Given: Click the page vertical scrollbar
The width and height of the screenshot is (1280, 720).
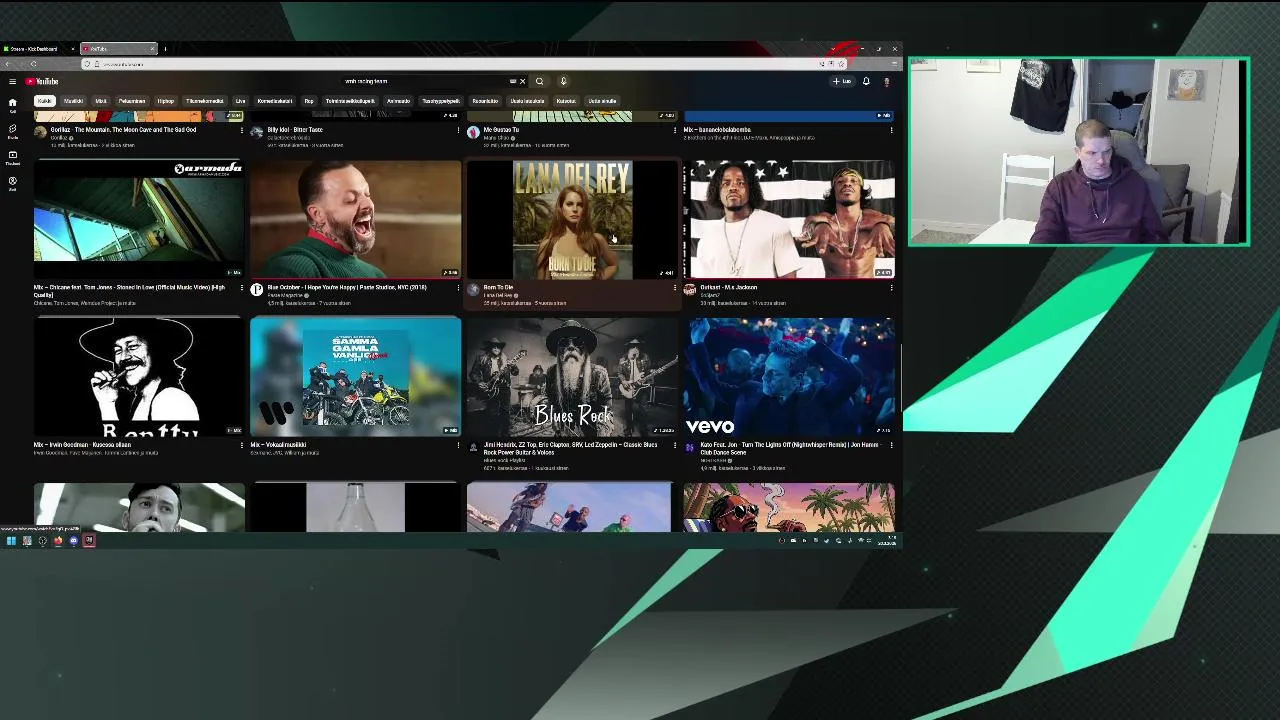Looking at the screenshot, I should [x=901, y=378].
